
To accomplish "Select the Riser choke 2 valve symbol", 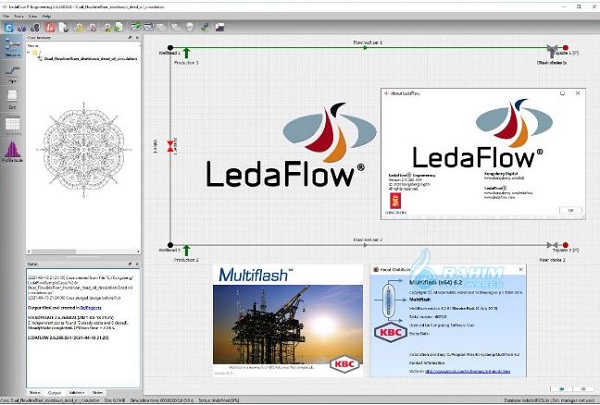I will point(552,245).
